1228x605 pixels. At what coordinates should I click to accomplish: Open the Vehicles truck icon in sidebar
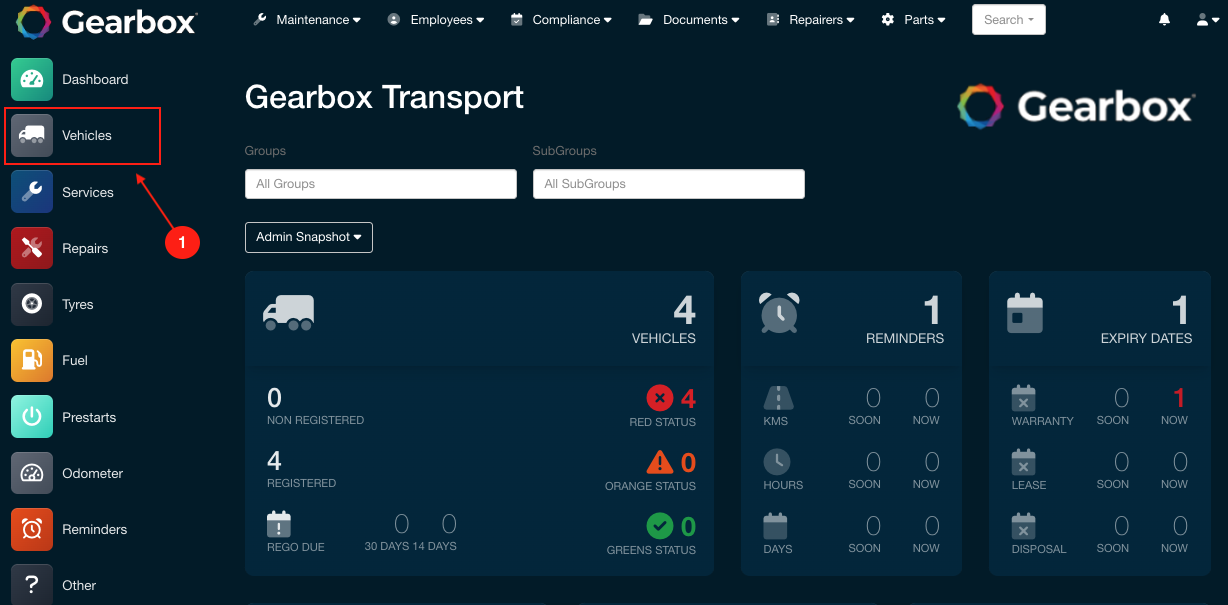pyautogui.click(x=32, y=135)
